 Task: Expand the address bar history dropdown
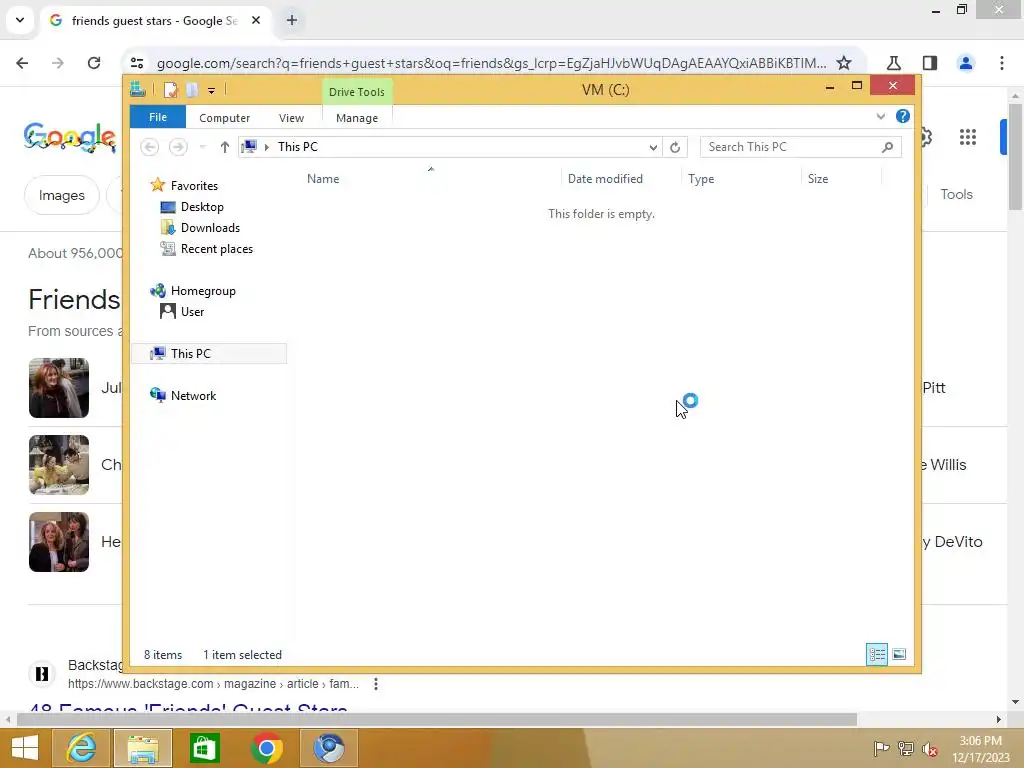652,148
